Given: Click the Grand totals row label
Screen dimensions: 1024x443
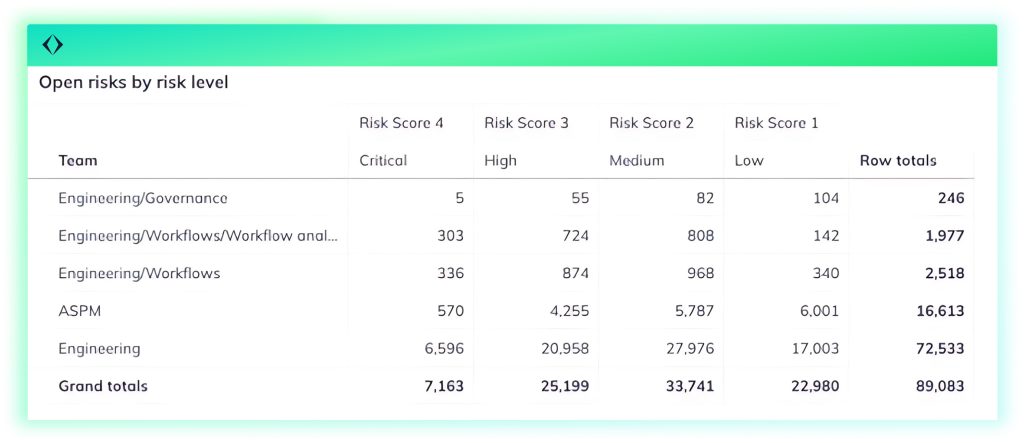Looking at the screenshot, I should [103, 386].
